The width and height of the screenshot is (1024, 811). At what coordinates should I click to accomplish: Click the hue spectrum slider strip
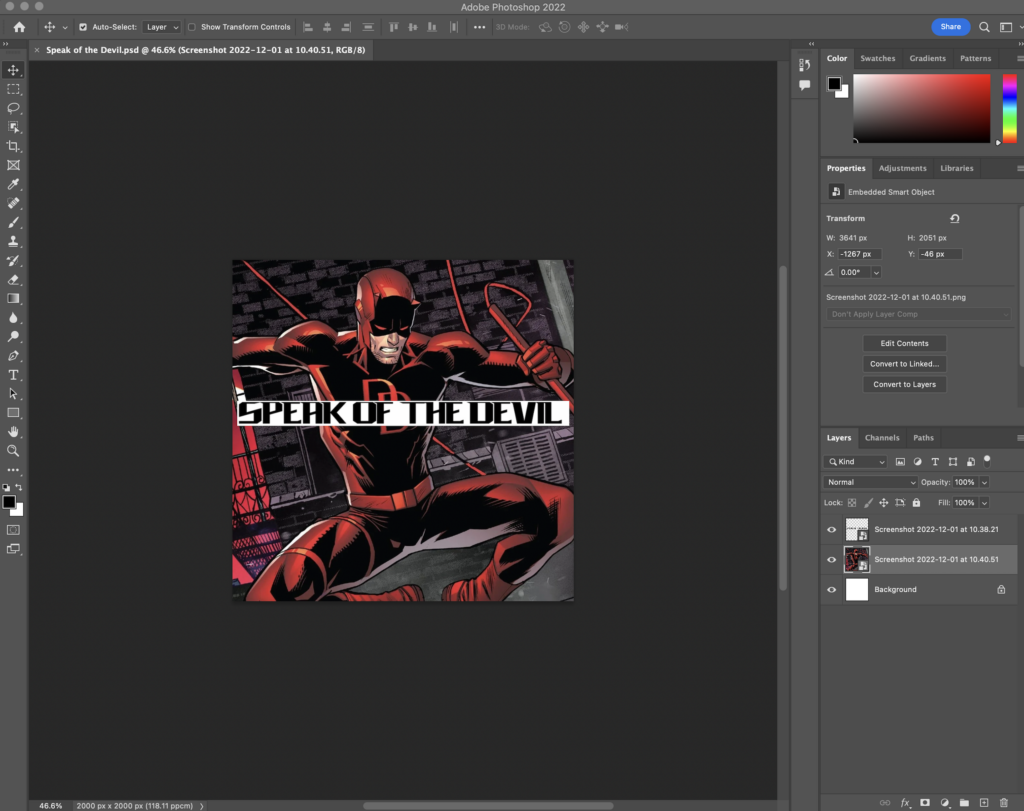[1009, 108]
